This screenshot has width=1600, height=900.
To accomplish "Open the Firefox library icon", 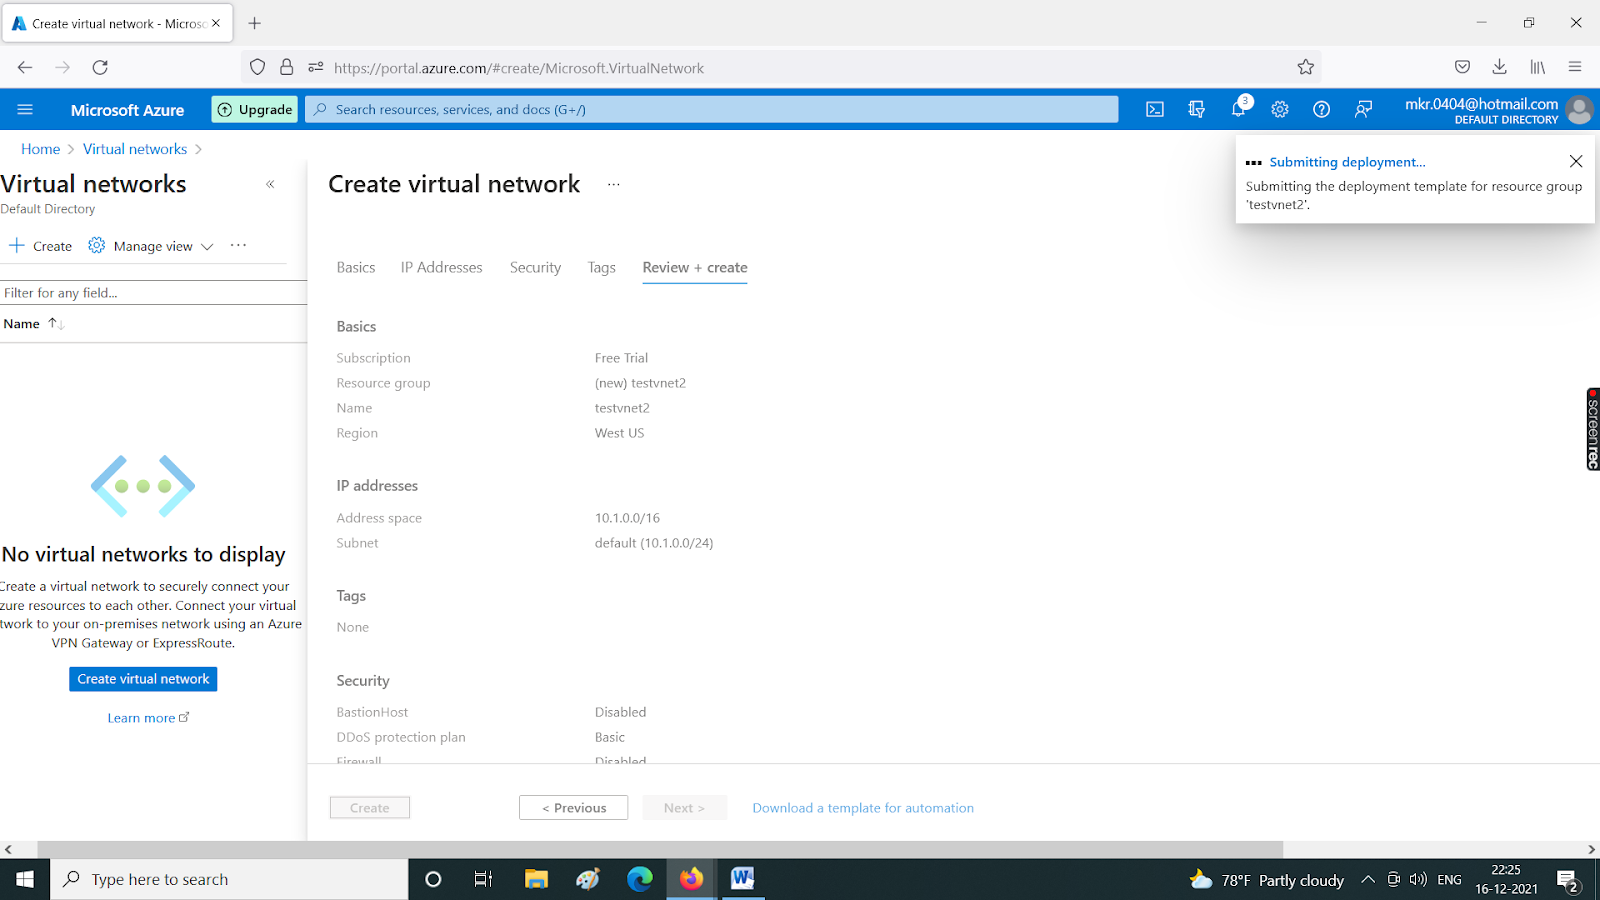I will point(1537,67).
